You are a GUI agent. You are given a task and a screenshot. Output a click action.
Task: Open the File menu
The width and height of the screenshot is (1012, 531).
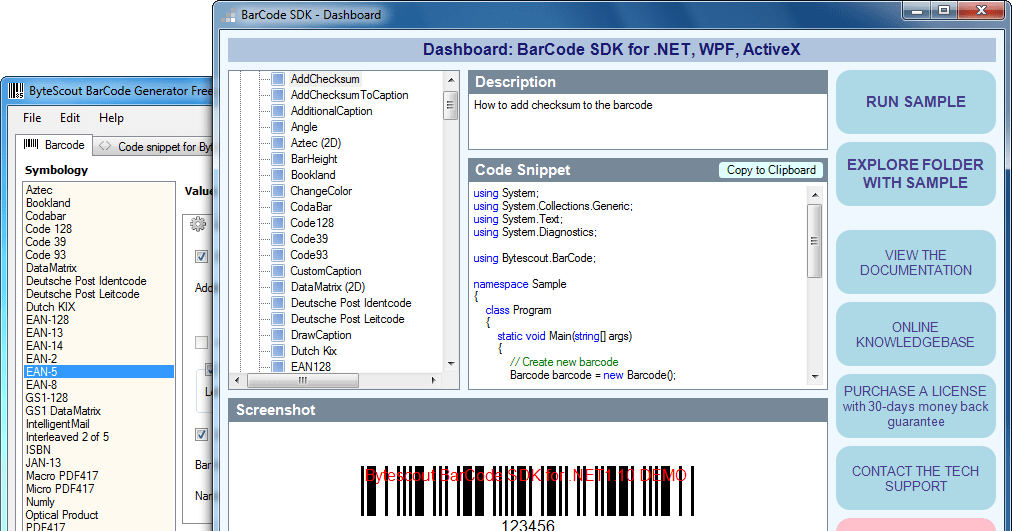click(32, 118)
